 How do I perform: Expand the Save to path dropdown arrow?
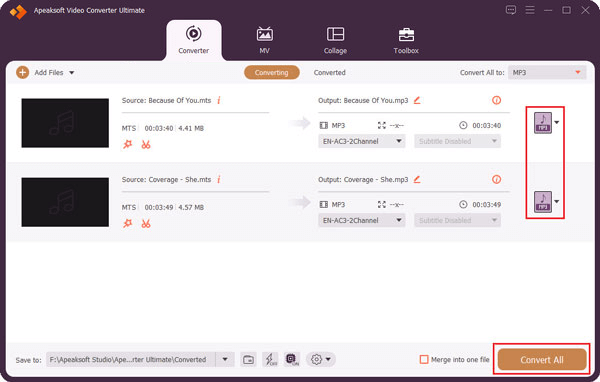(x=225, y=359)
